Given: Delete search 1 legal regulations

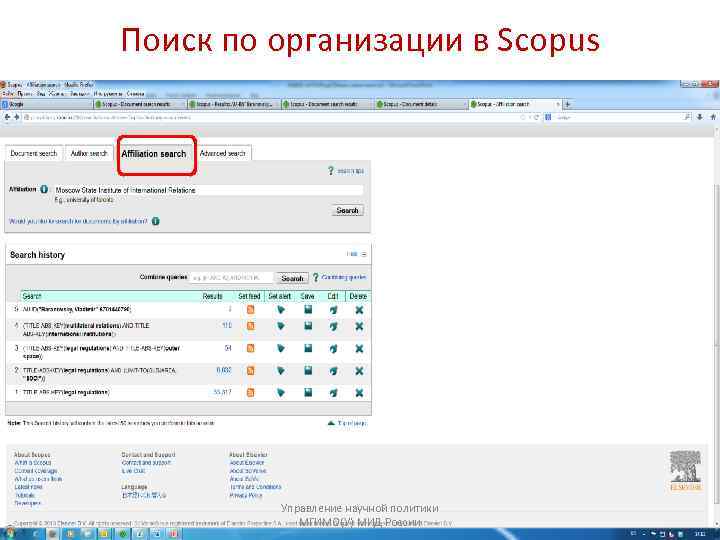Looking at the screenshot, I should (359, 393).
